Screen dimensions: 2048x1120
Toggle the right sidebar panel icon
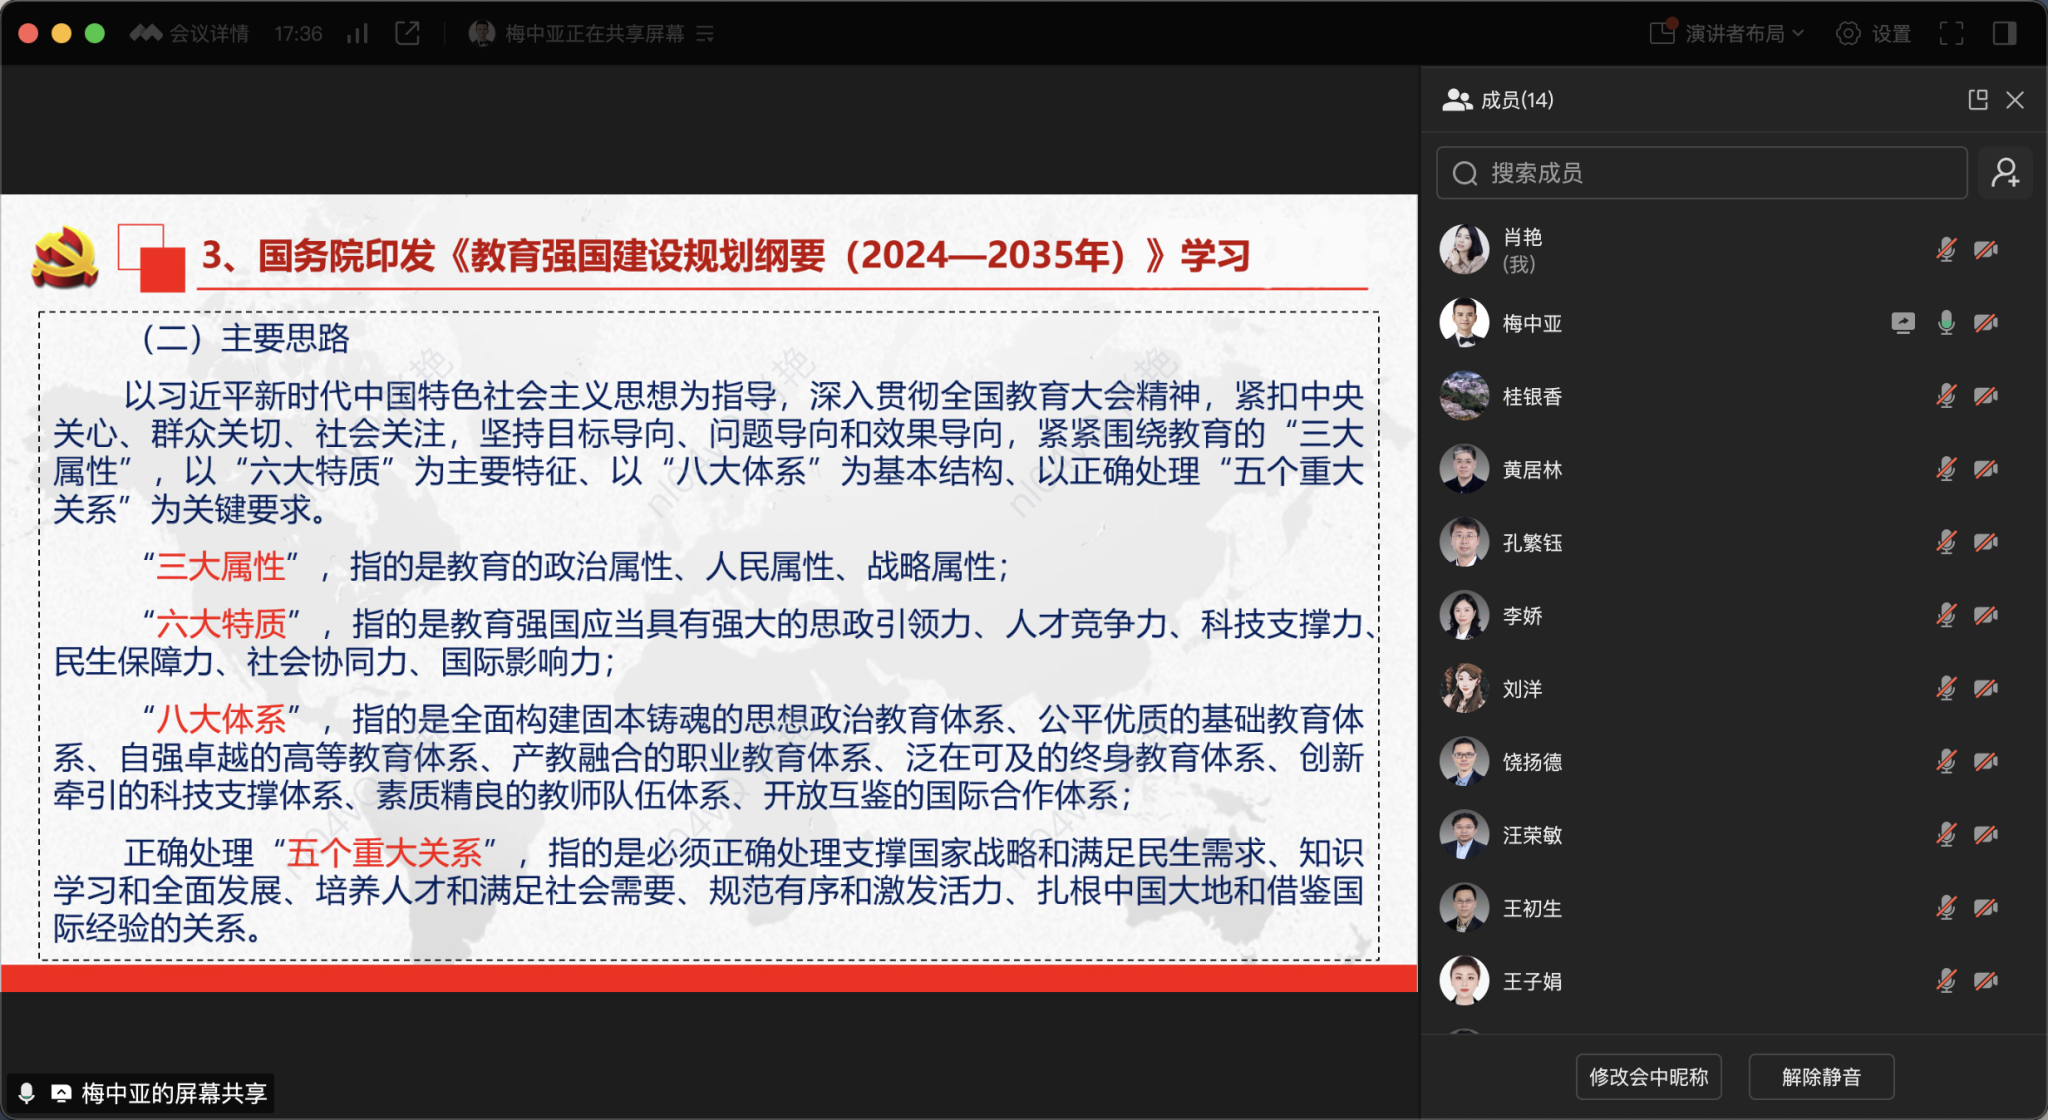[2003, 33]
